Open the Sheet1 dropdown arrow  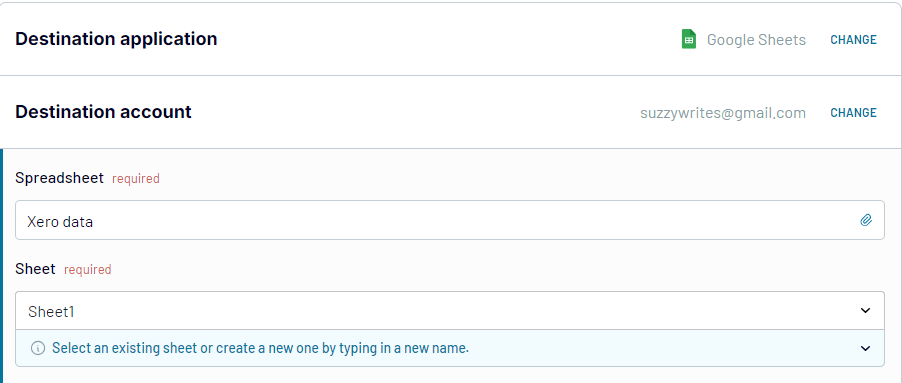click(865, 311)
